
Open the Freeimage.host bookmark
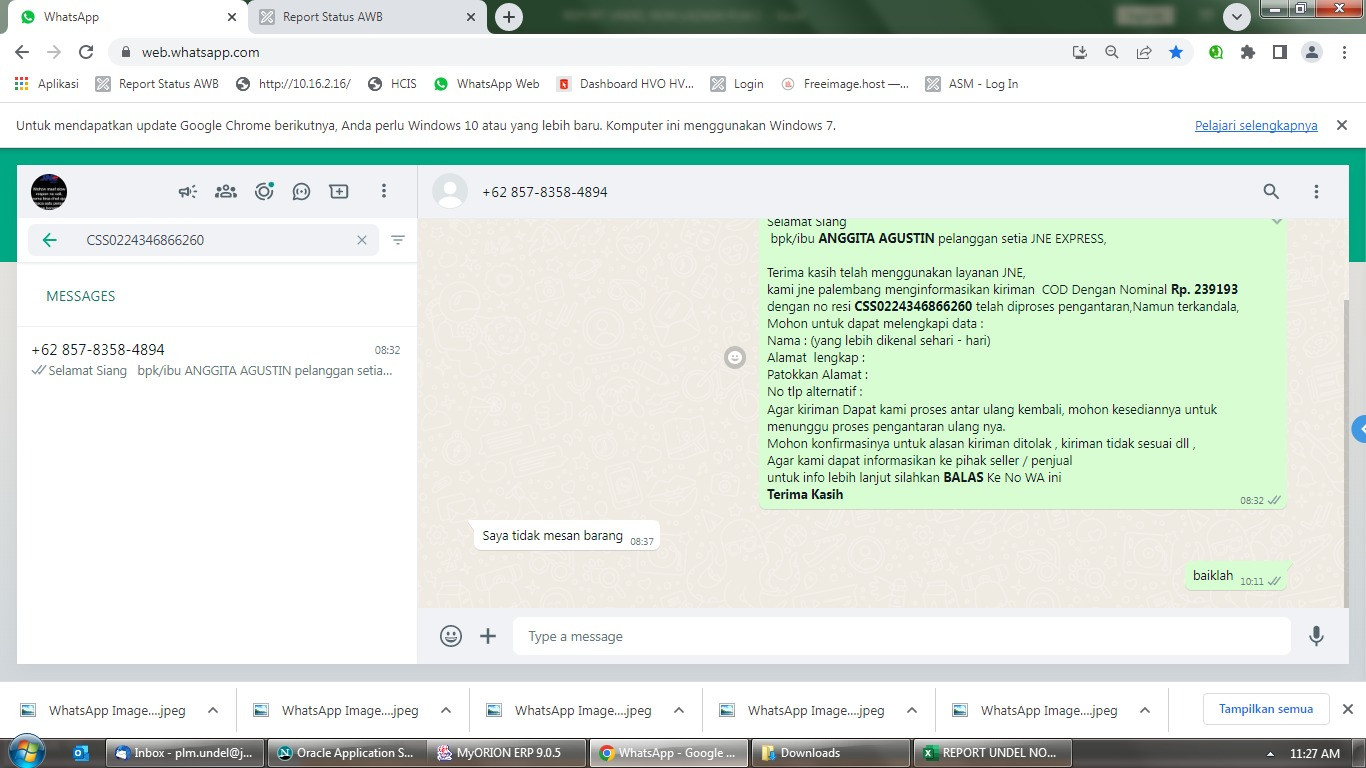tap(846, 84)
